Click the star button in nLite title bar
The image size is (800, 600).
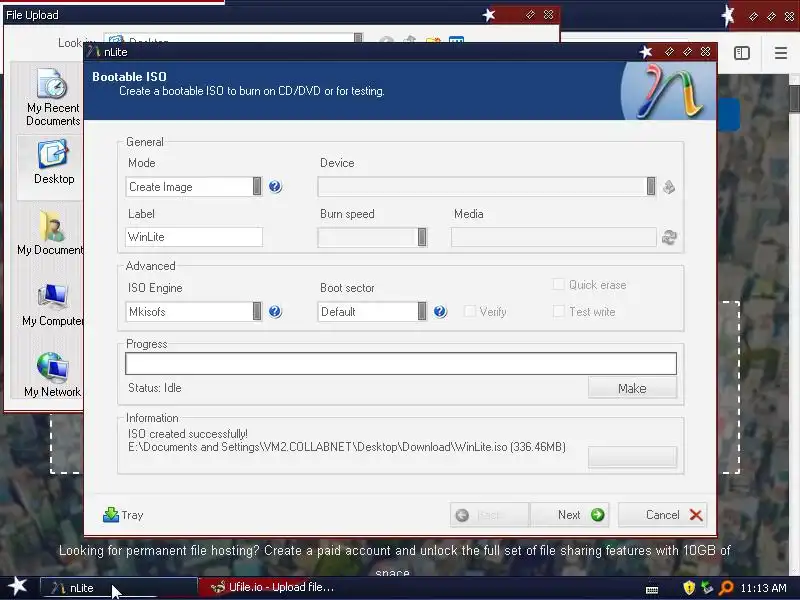coord(646,52)
